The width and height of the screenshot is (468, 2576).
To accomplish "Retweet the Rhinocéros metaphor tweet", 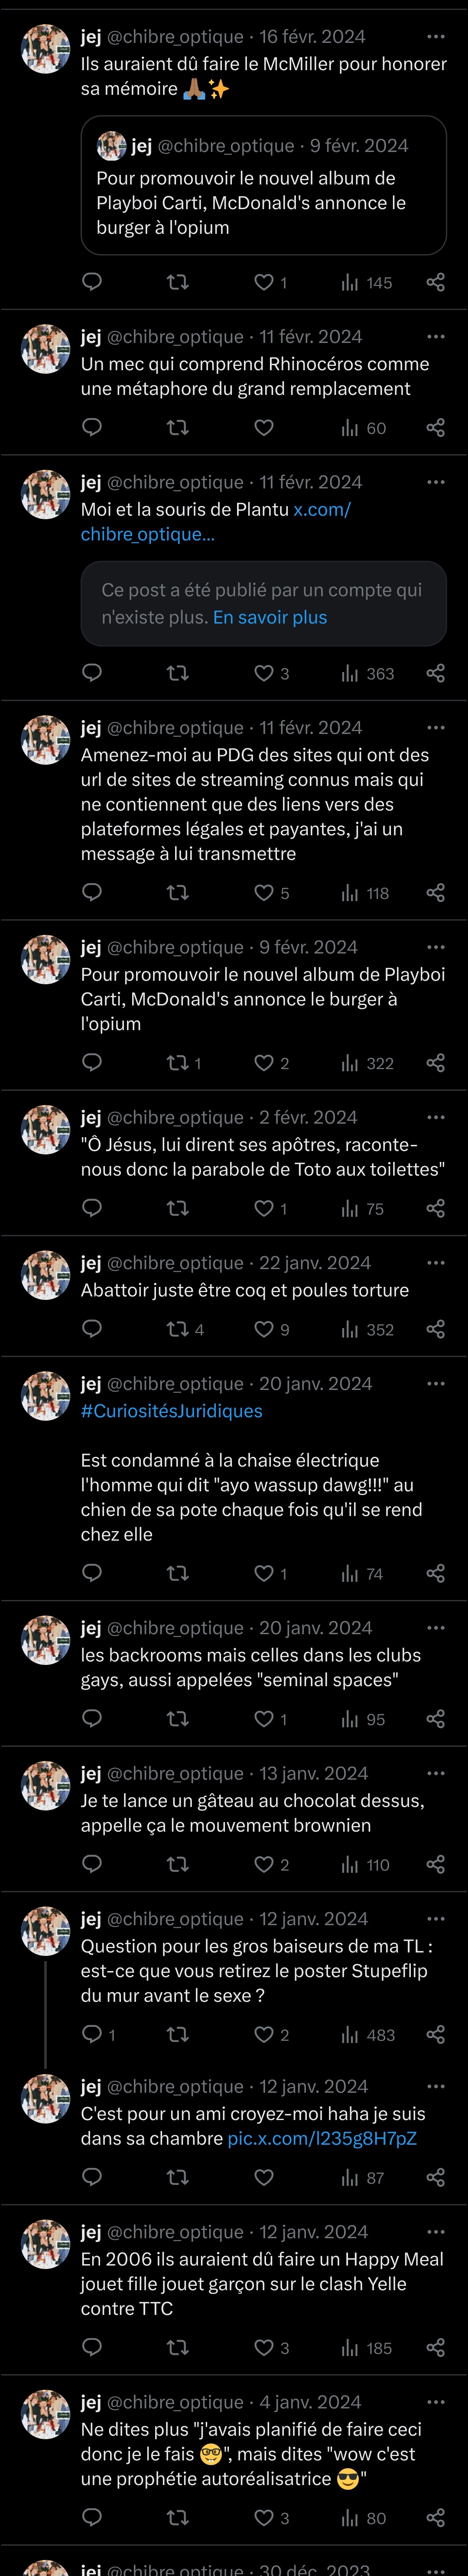I will tap(177, 427).
